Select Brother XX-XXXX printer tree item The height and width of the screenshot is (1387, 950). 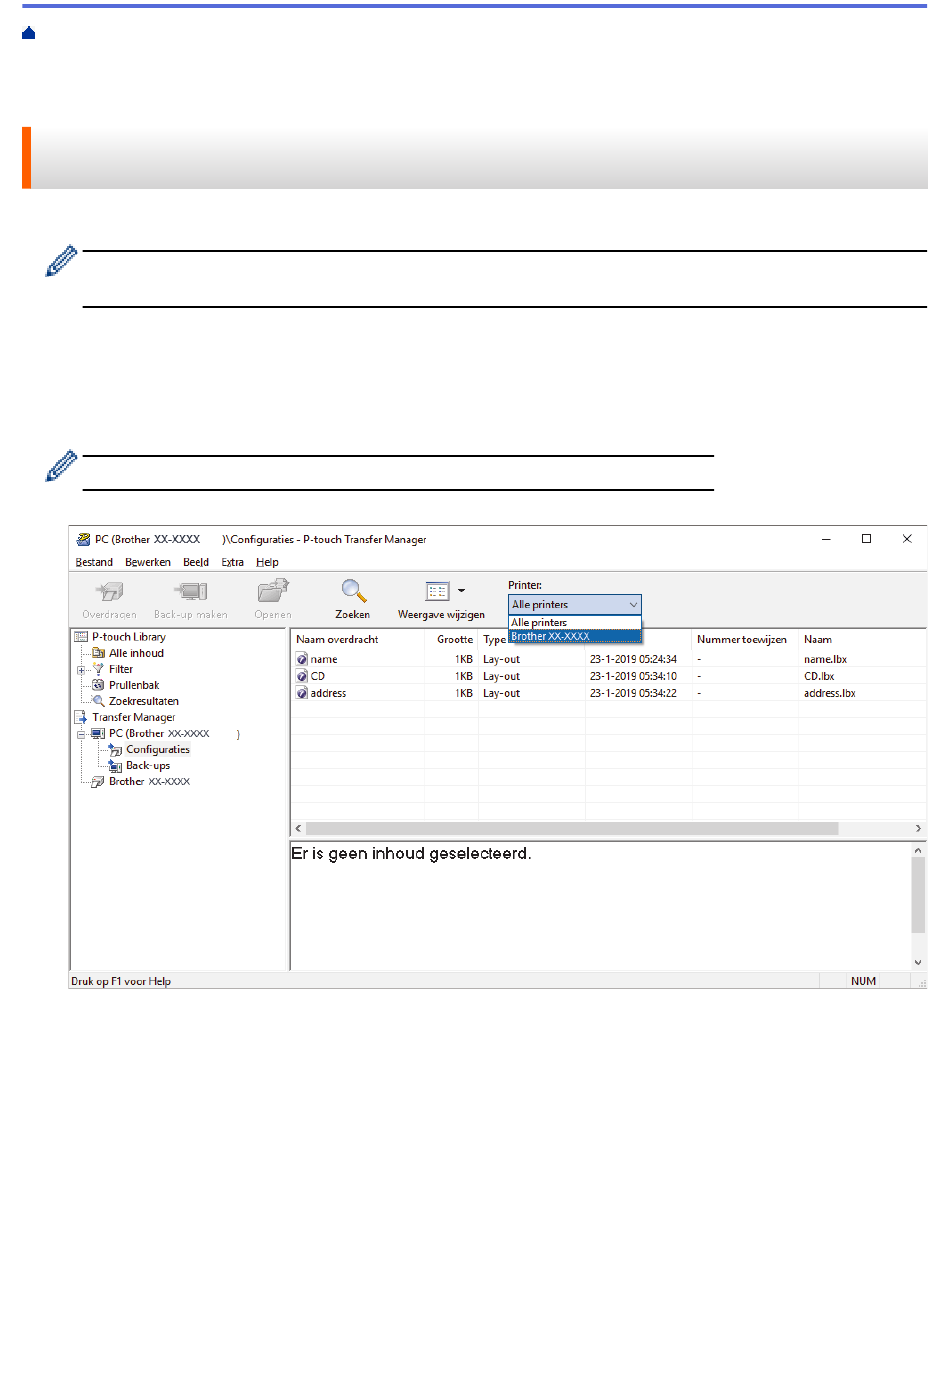(149, 781)
